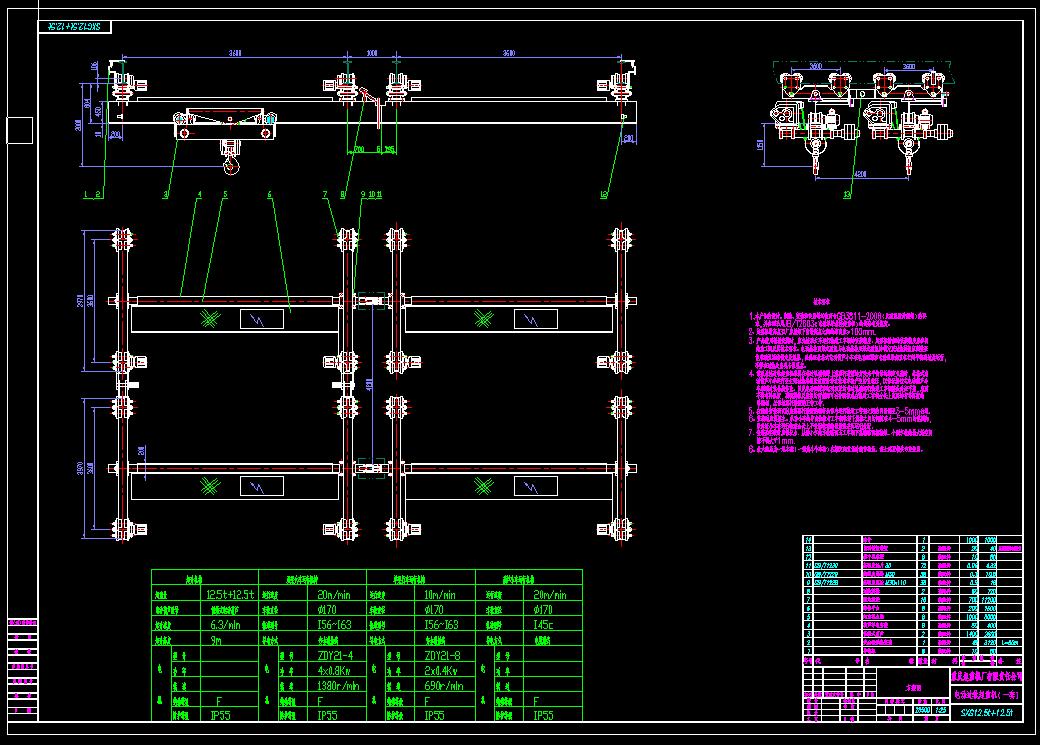The height and width of the screenshot is (745, 1040).
Task: Click the SXG12.5t+12.5t drawing number in title block
Action: (x=986, y=713)
